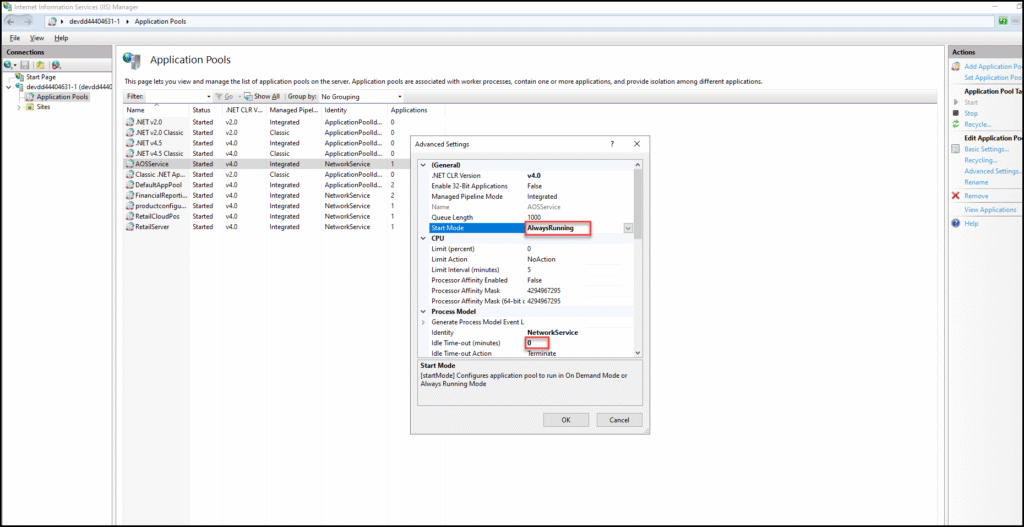Select the Idle Time-out (minutes) value 0
Image resolution: width=1024 pixels, height=527 pixels.
click(537, 343)
